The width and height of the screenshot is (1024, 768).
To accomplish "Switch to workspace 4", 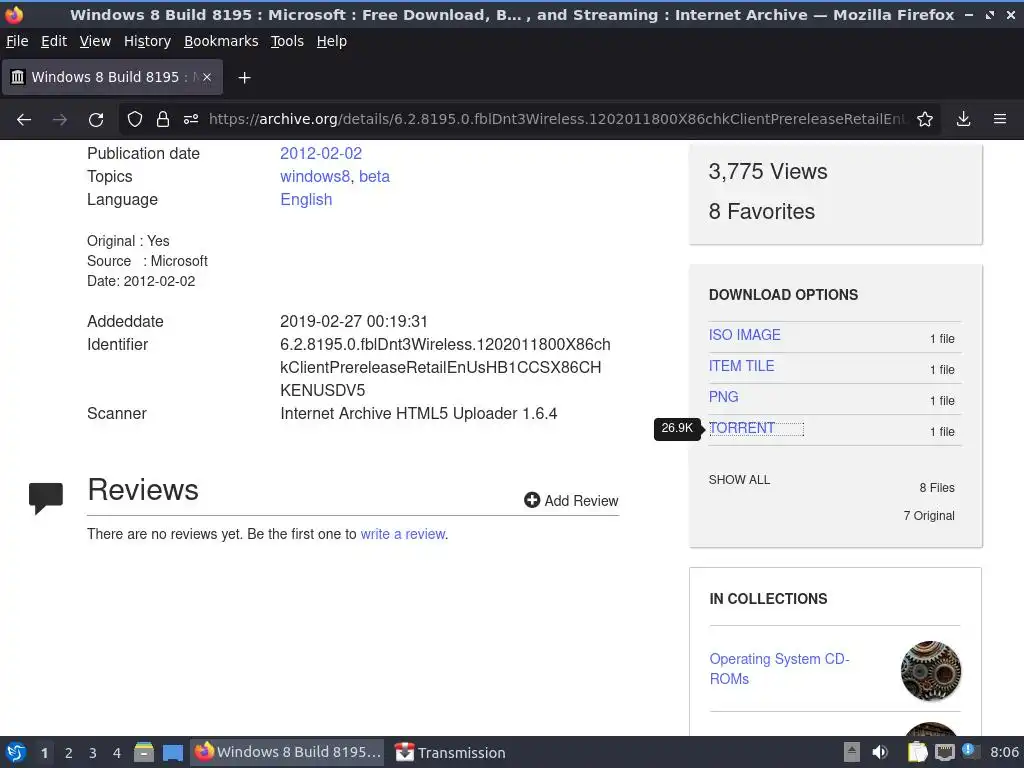I will pyautogui.click(x=117, y=753).
